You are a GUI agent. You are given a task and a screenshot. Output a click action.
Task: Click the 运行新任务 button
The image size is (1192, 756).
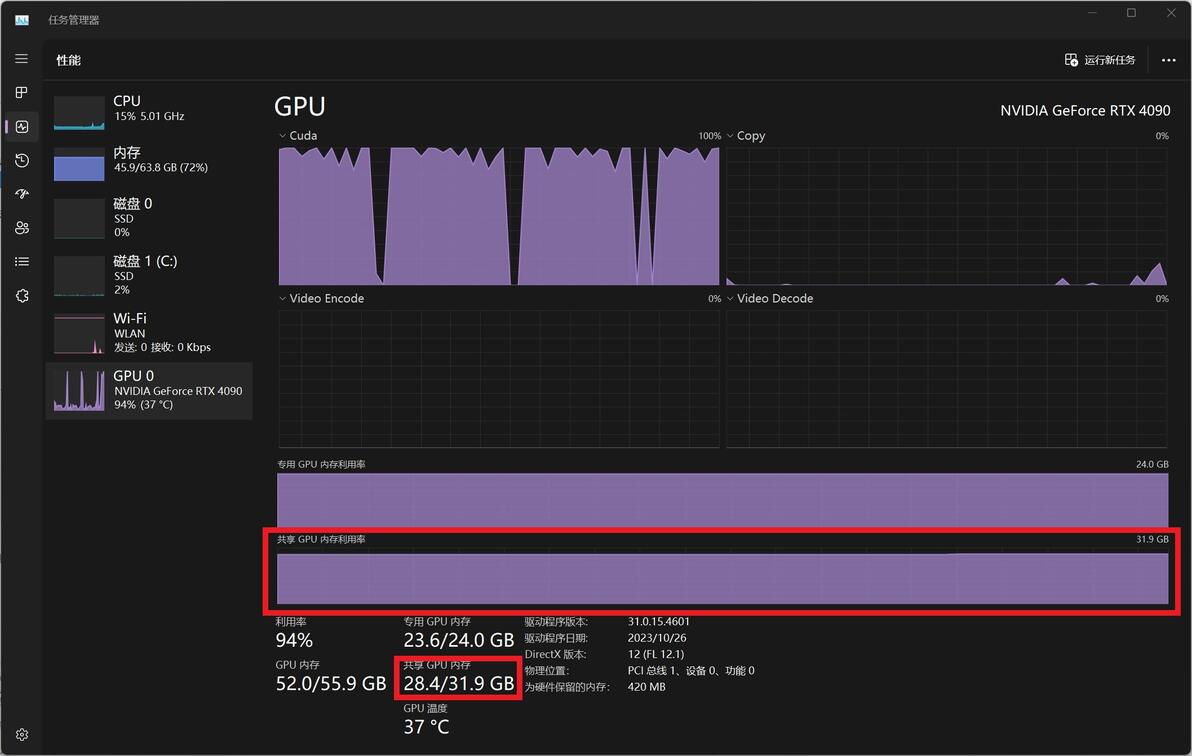click(x=1100, y=60)
